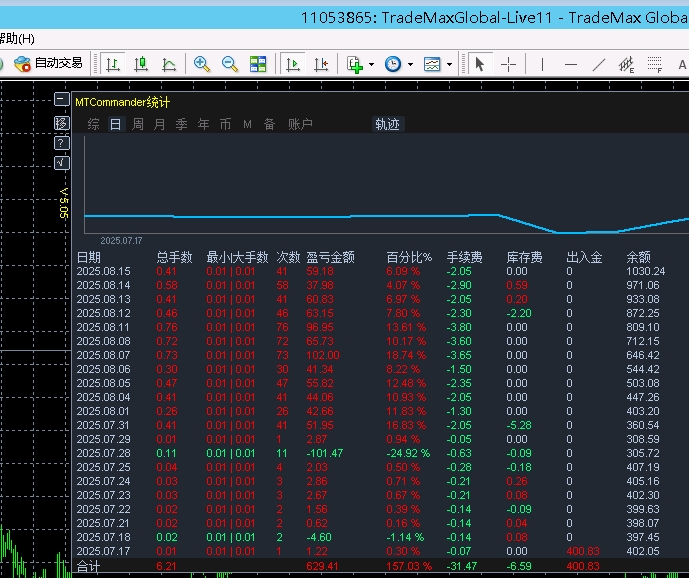Image resolution: width=689 pixels, height=578 pixels.
Task: Click the 轨迹 track button
Action: [x=387, y=124]
